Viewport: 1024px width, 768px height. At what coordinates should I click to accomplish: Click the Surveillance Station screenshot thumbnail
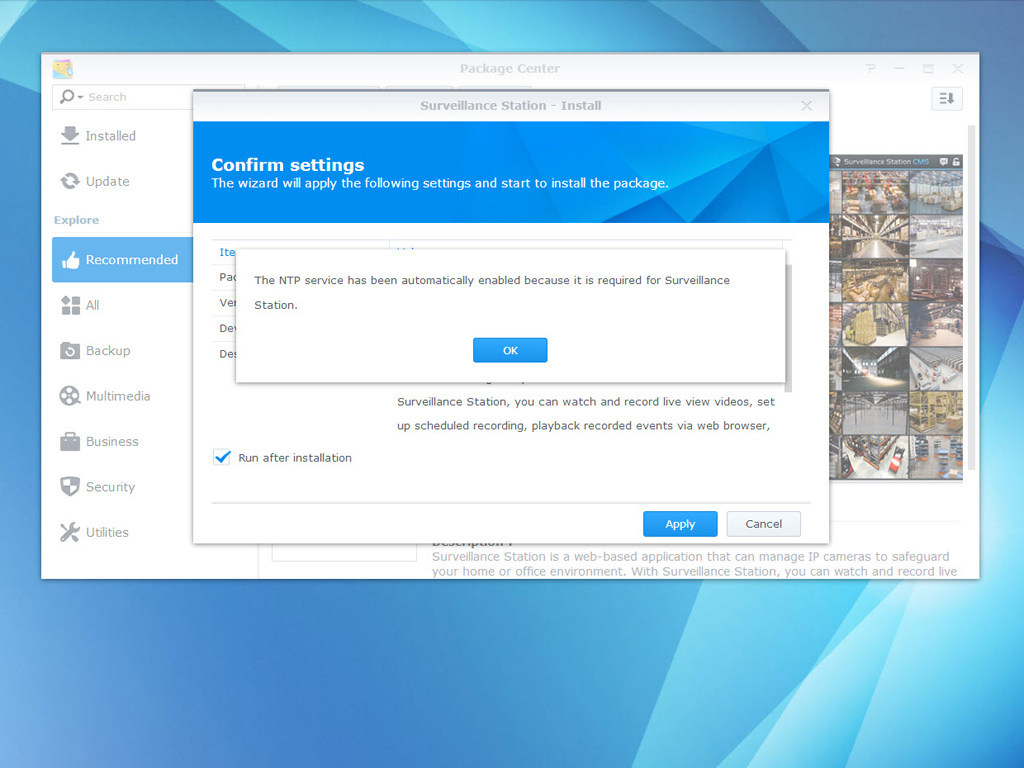coord(896,318)
